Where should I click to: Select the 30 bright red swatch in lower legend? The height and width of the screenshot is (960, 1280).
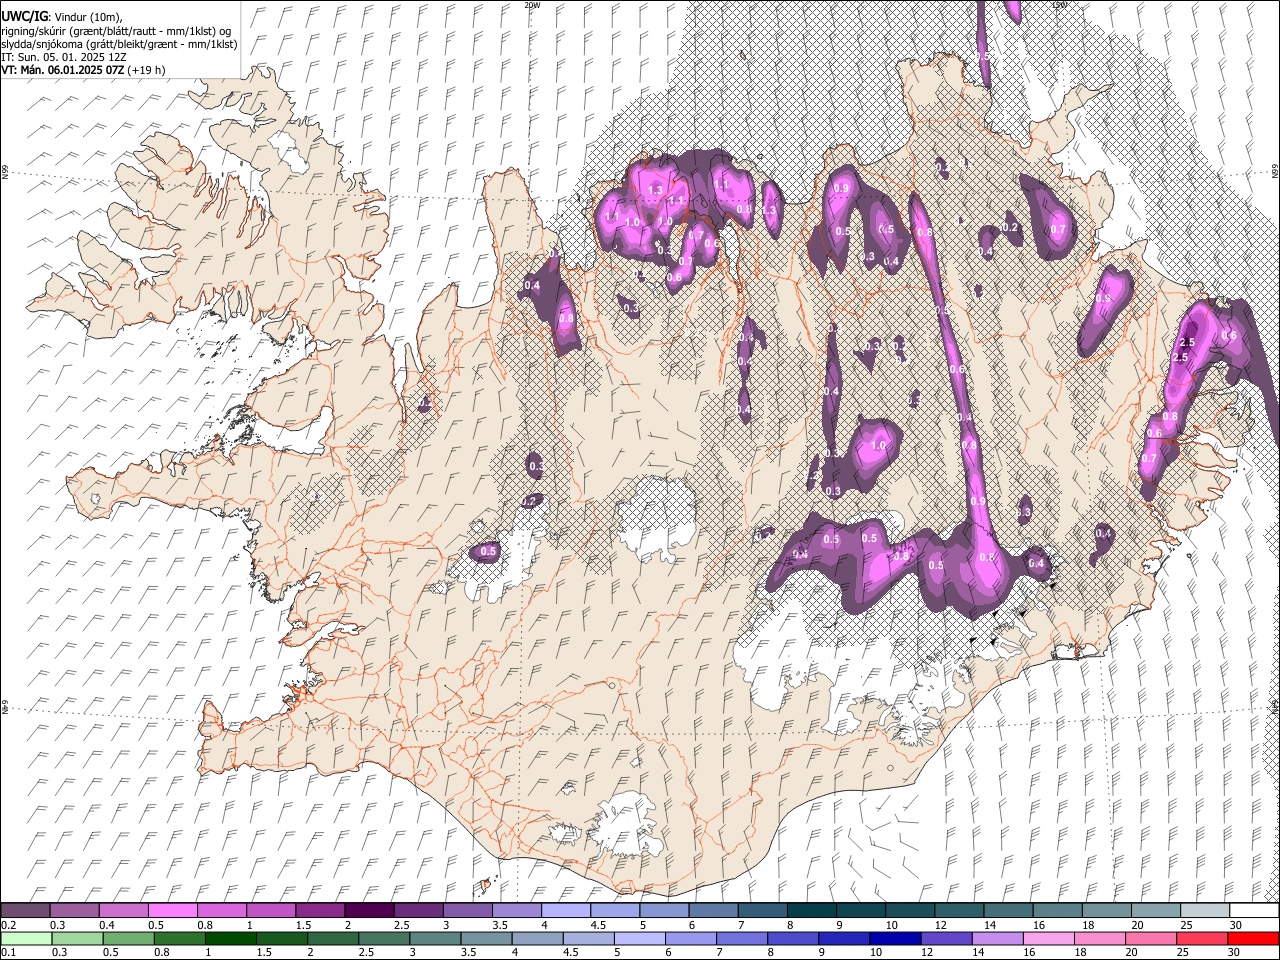[1252, 939]
